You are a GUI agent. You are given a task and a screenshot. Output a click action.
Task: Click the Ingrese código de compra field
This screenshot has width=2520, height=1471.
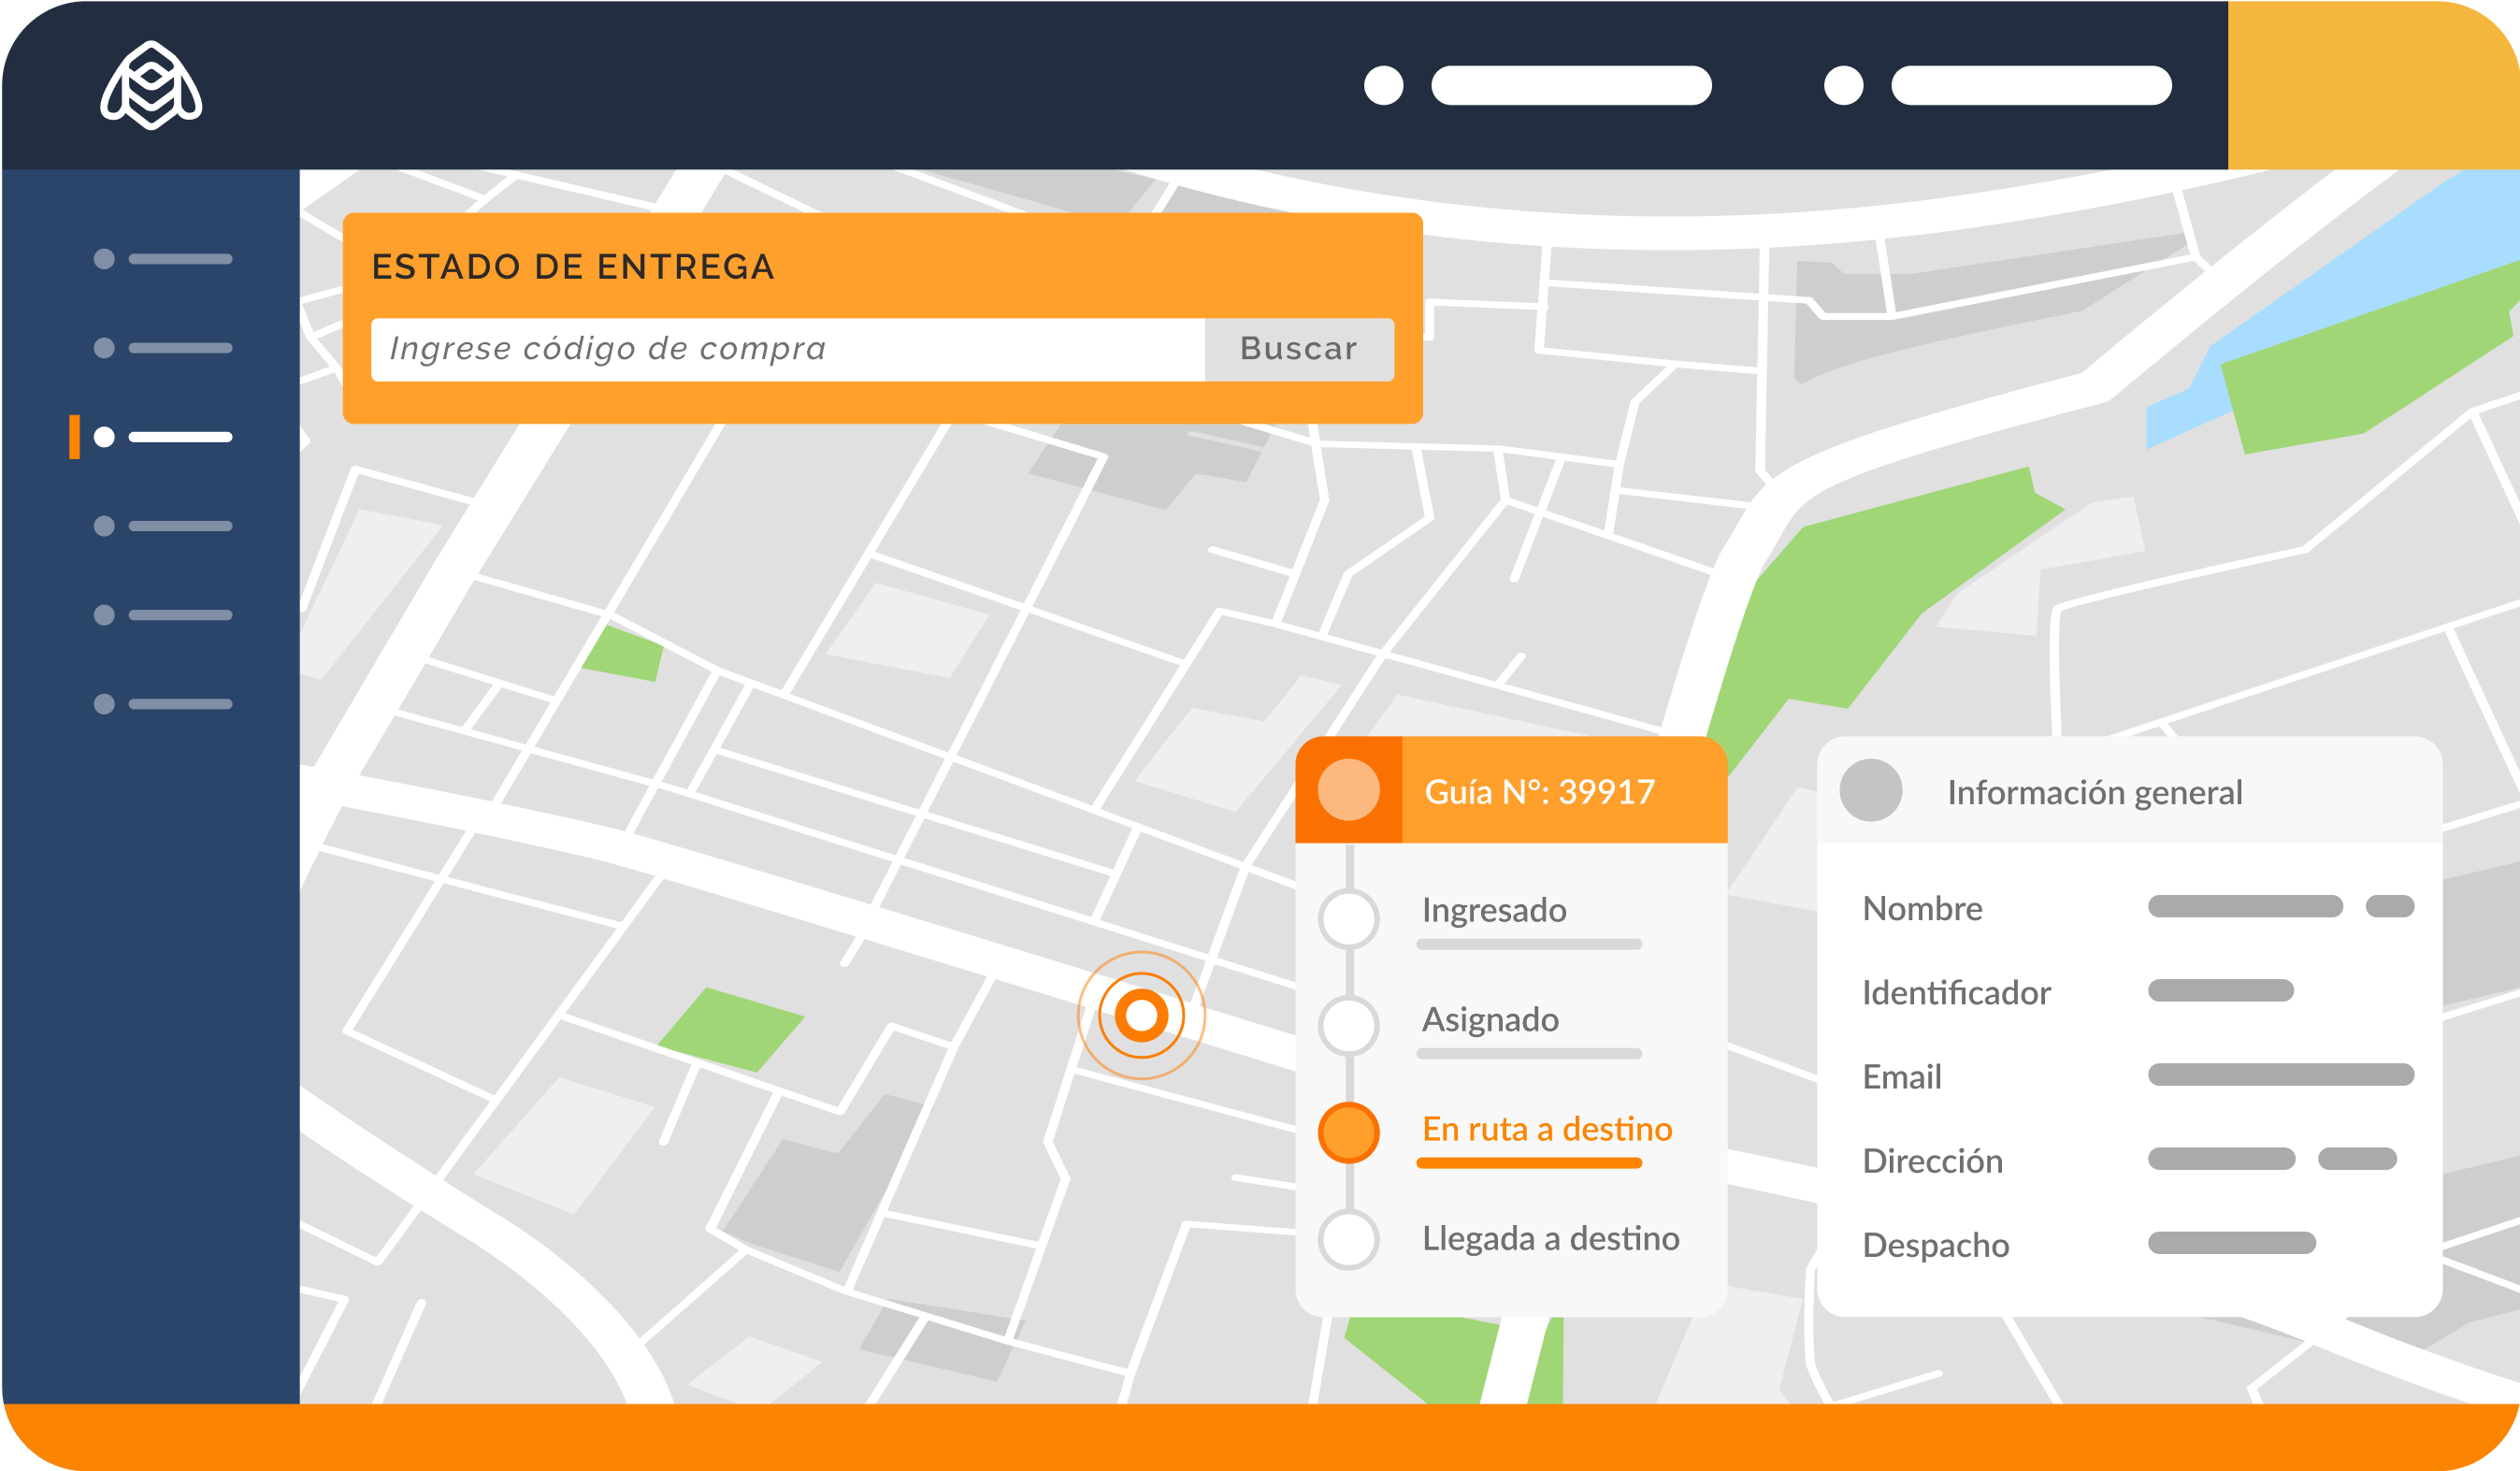787,349
